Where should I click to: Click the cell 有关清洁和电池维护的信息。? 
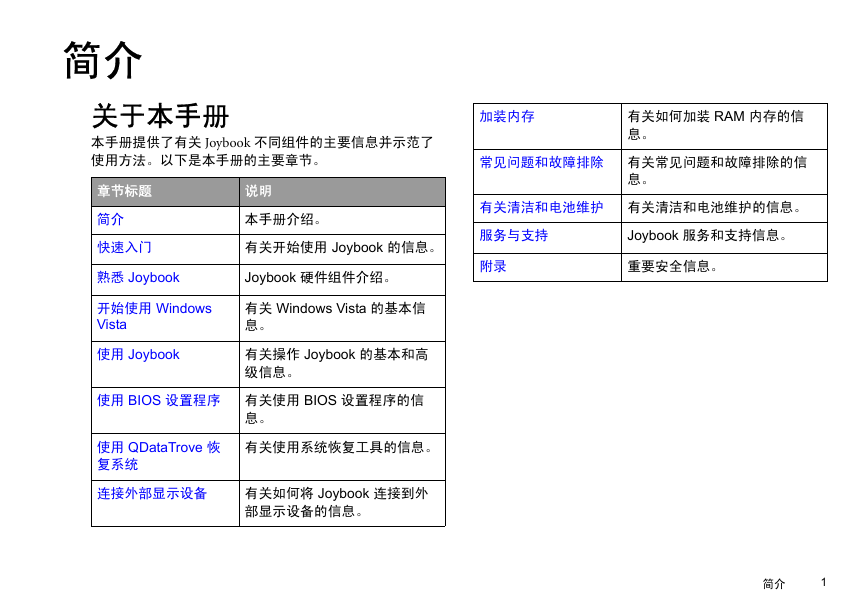pyautogui.click(x=724, y=208)
